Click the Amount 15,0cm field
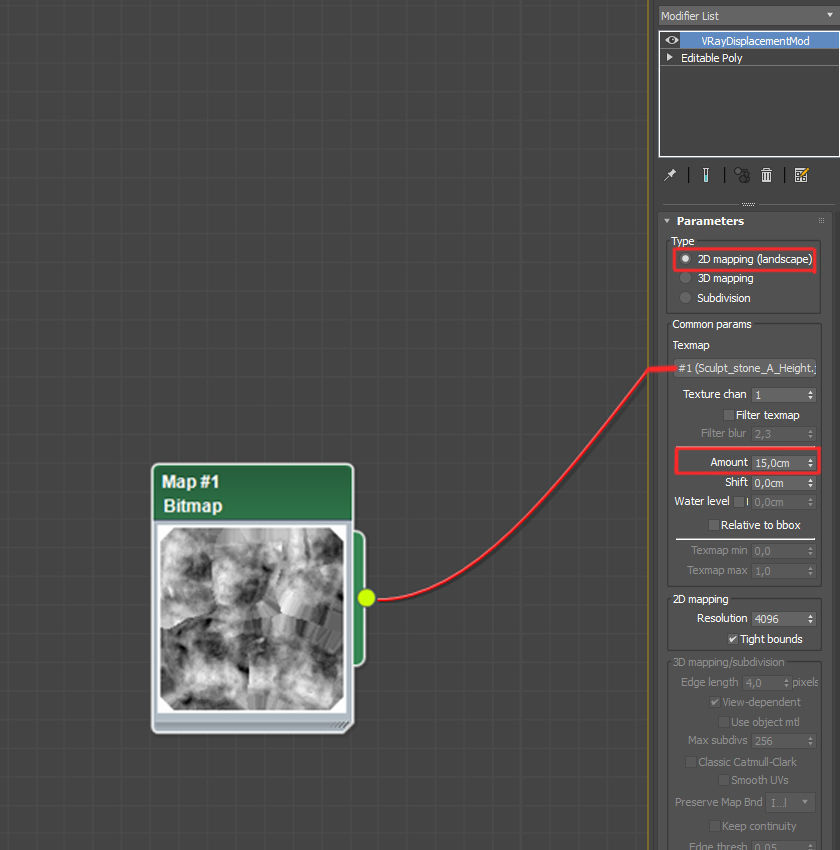The height and width of the screenshot is (850, 840). [x=779, y=463]
